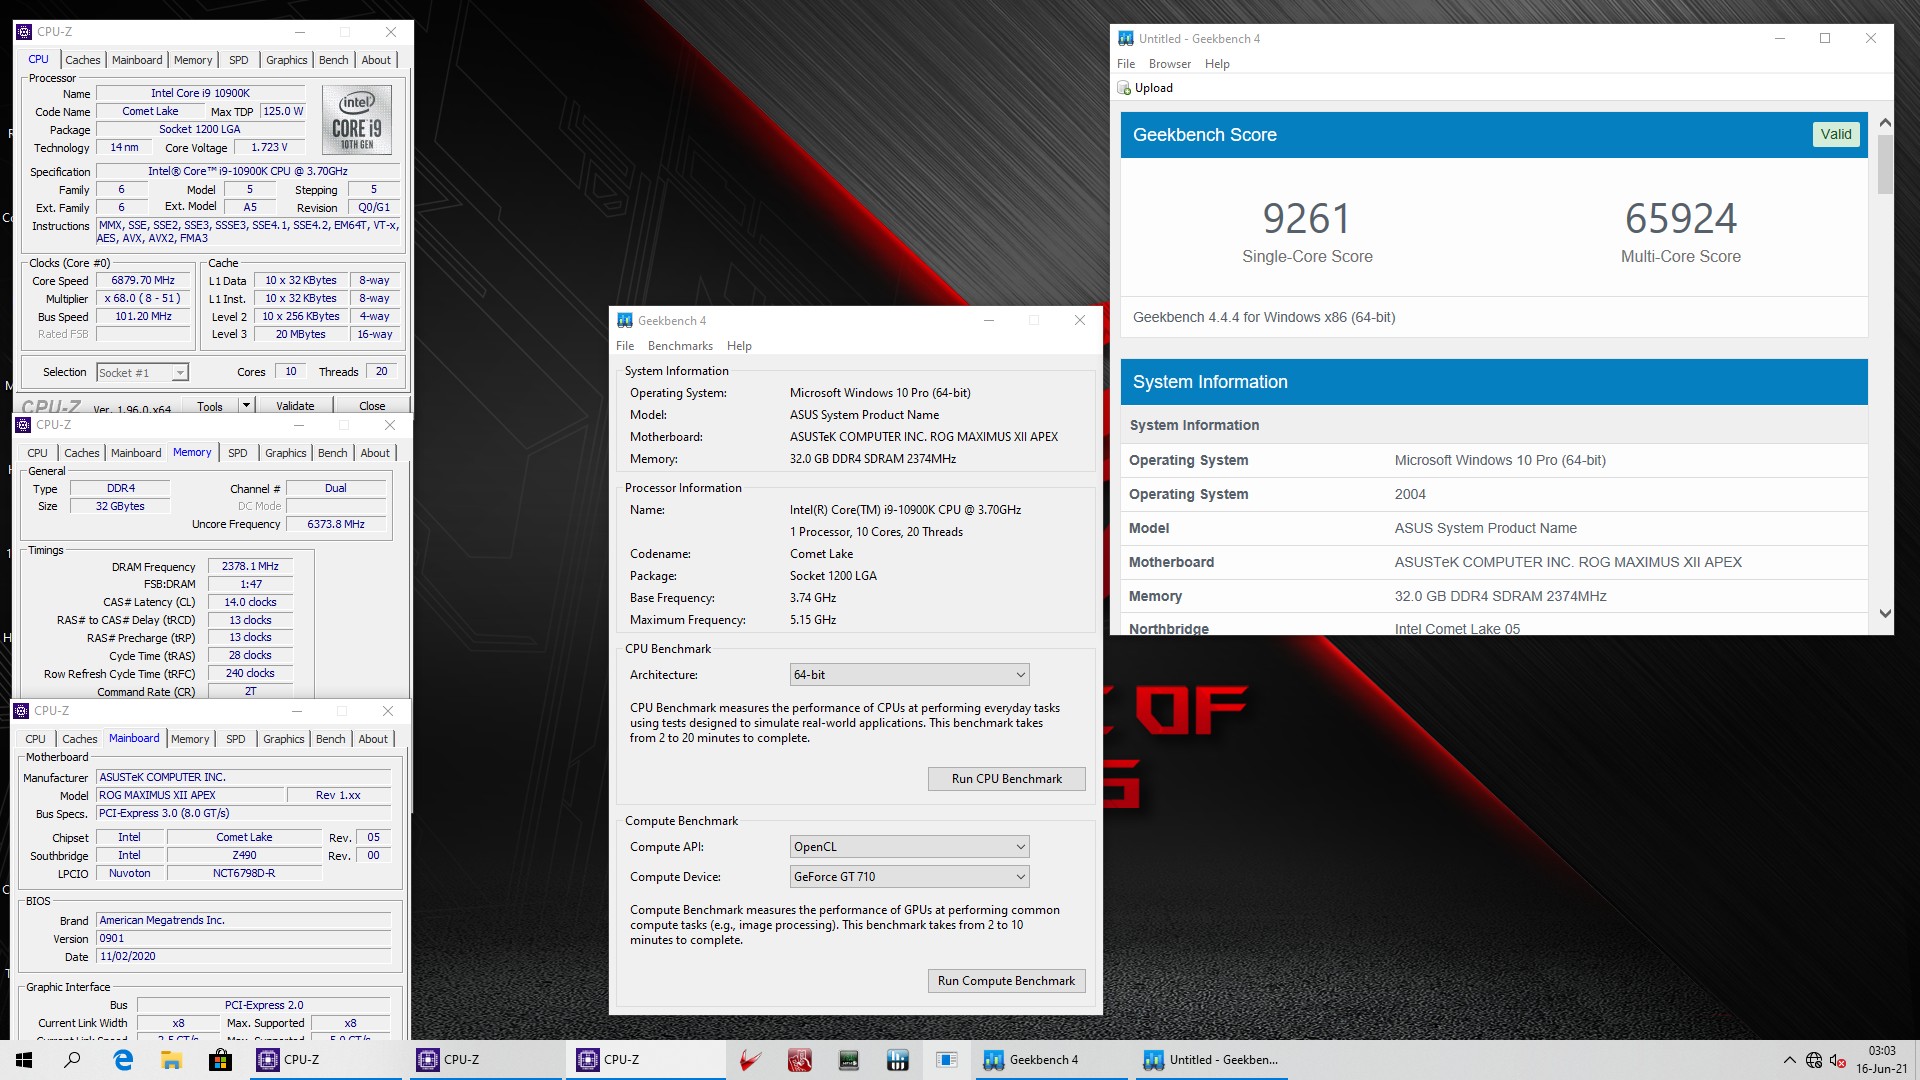Switch to Caches tab in top CPU-Z window
The height and width of the screenshot is (1080, 1920).
pyautogui.click(x=83, y=60)
